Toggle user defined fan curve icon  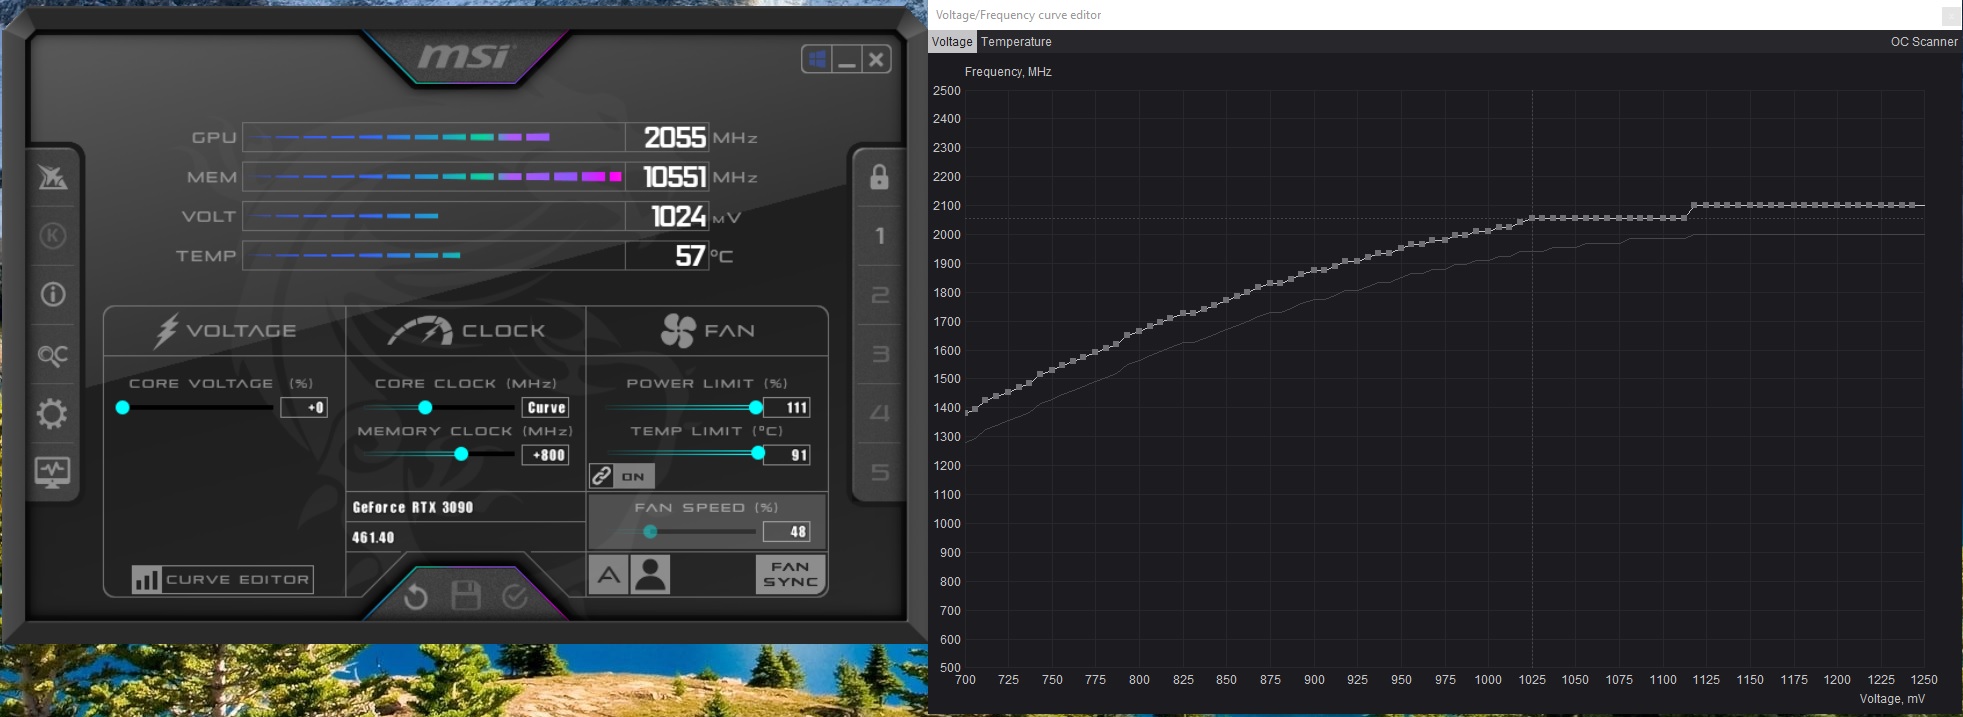[651, 575]
